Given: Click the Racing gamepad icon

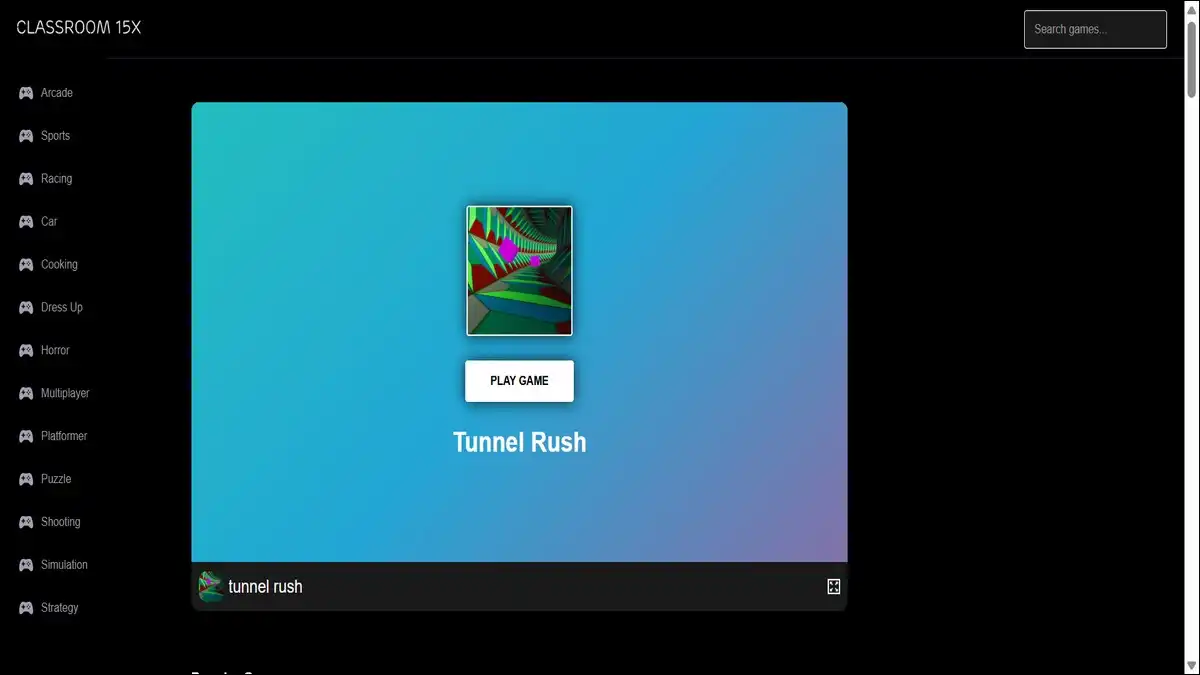Looking at the screenshot, I should (x=26, y=179).
